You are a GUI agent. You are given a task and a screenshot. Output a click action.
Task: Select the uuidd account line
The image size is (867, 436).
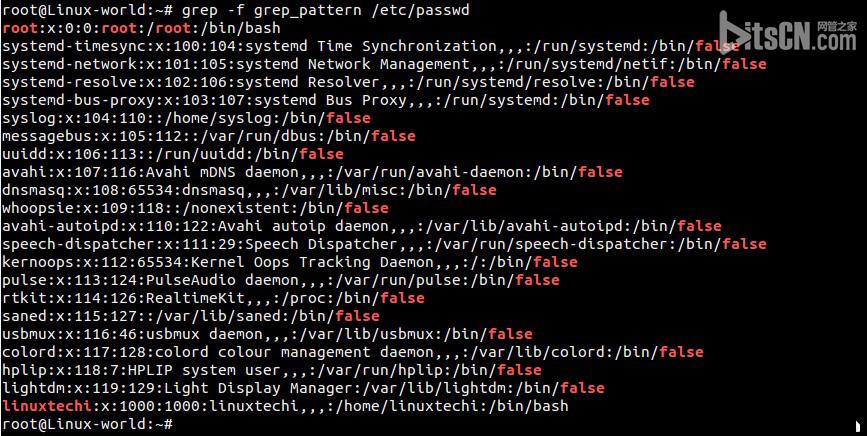point(173,154)
